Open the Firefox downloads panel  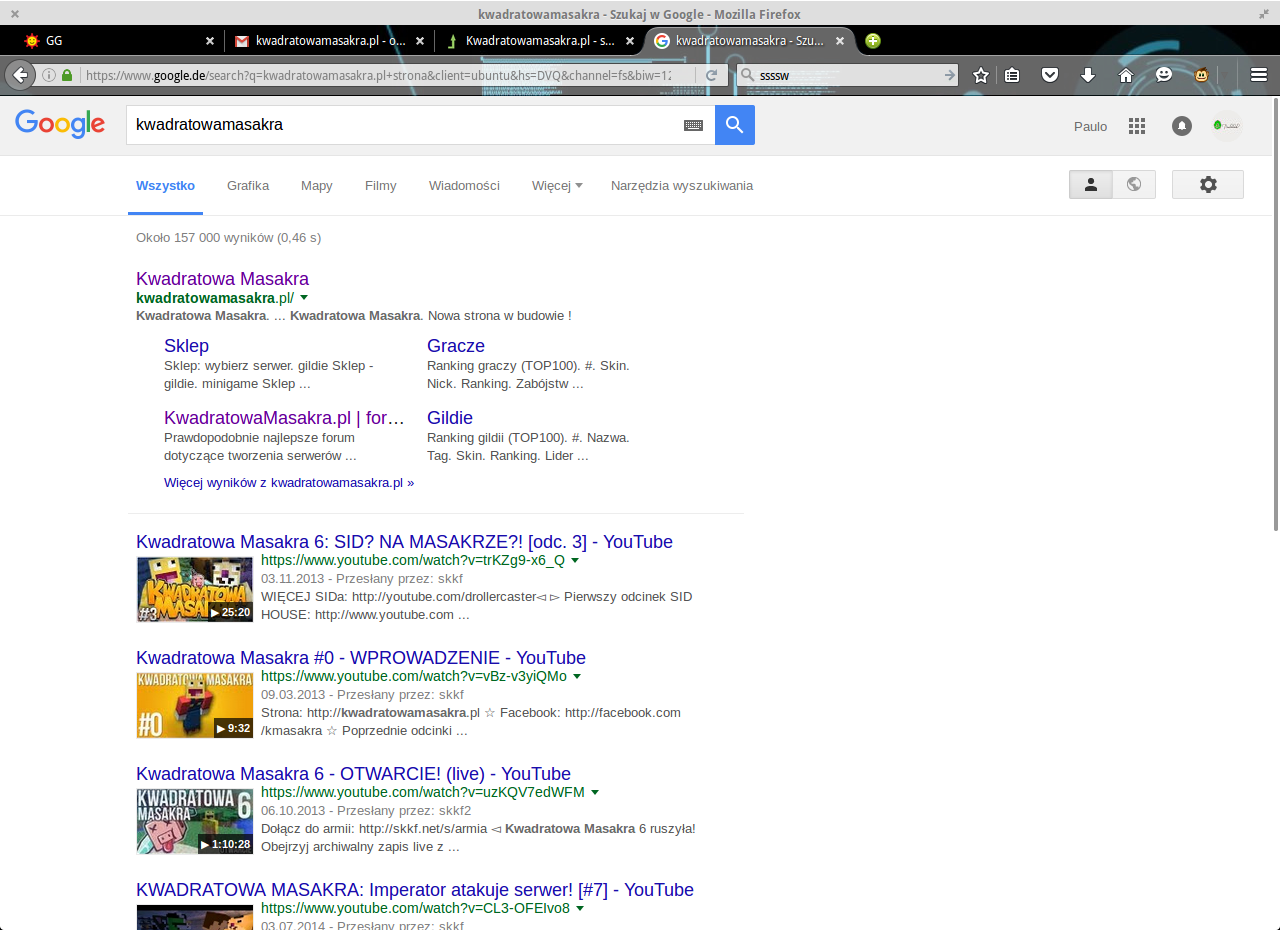pyautogui.click(x=1088, y=75)
